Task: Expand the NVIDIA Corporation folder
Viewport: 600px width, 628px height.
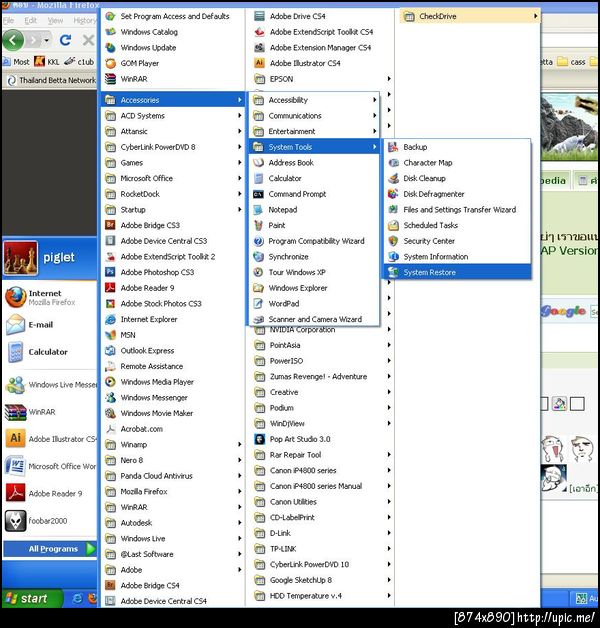Action: [x=322, y=331]
